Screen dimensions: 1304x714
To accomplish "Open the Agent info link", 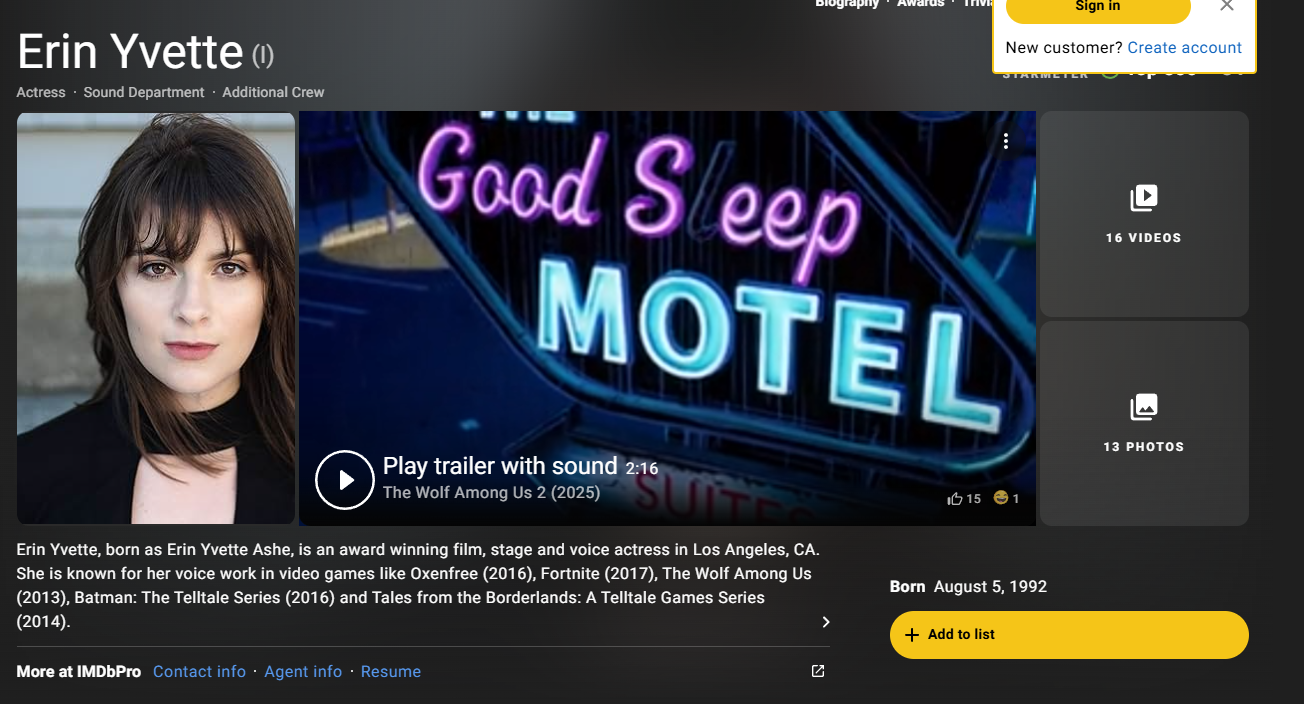I will point(303,672).
